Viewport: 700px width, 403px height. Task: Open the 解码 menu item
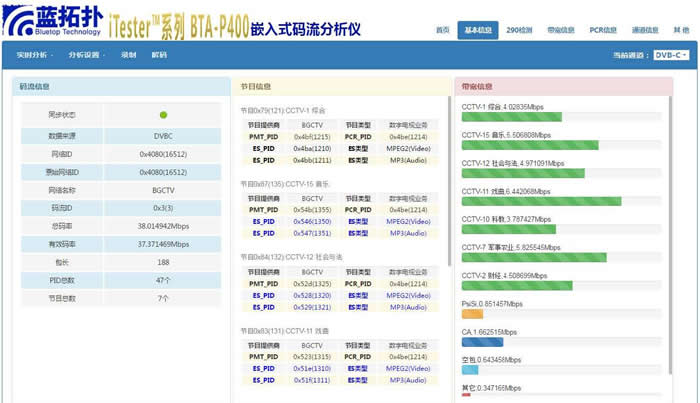[x=159, y=55]
